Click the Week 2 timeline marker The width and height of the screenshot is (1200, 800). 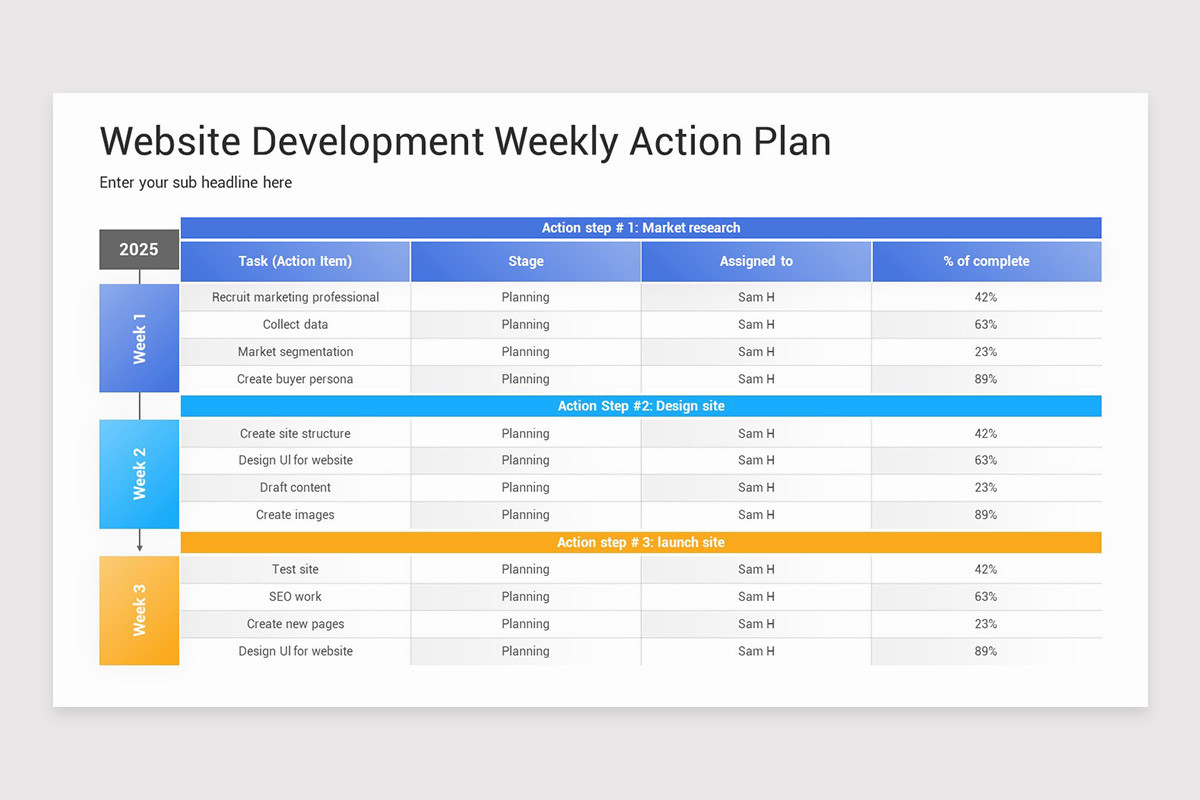(139, 474)
